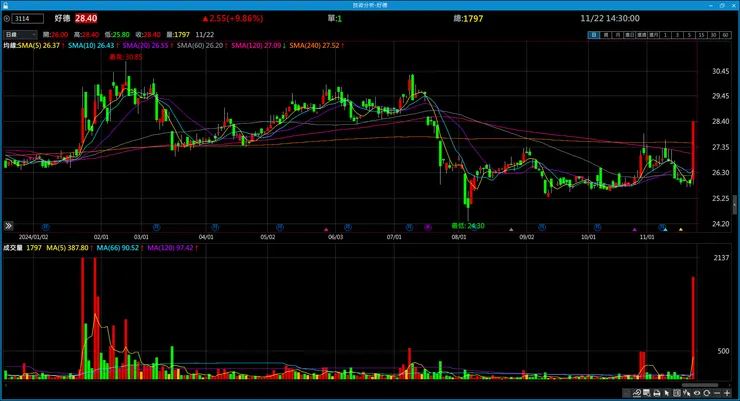Click the crosshair cursor icon in bottom toolbar

point(687,393)
